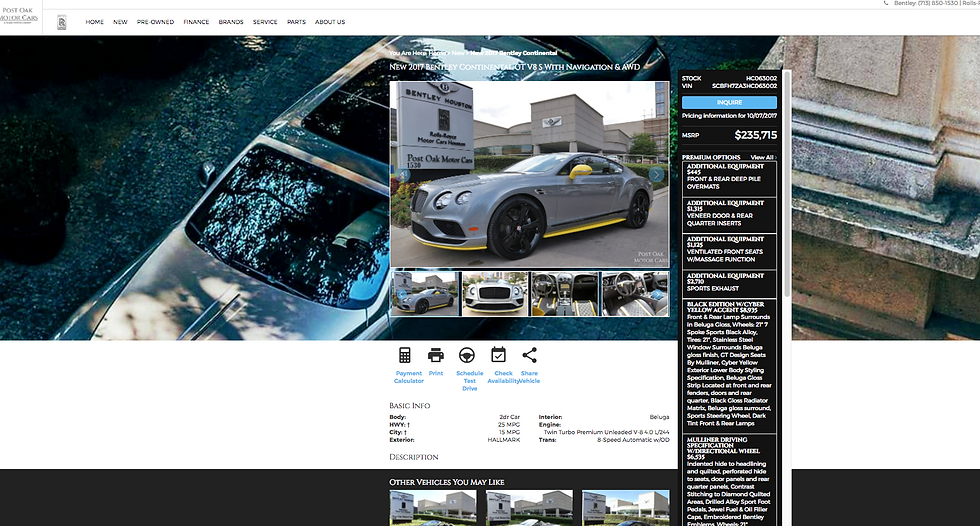Open the ABOUT US menu item
This screenshot has width=980, height=526.
coord(330,22)
